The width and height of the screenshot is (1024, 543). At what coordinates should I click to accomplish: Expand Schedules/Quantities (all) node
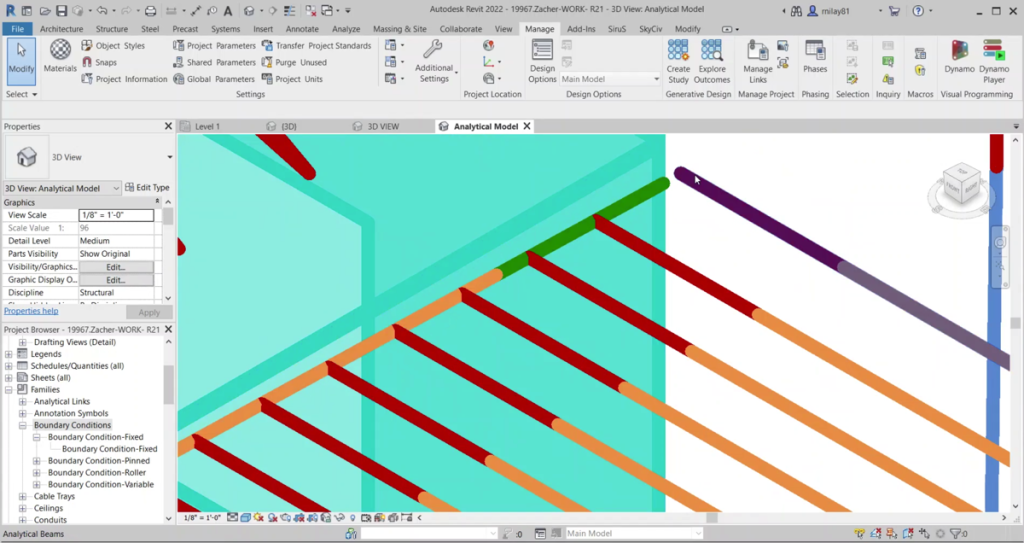pyautogui.click(x=9, y=366)
